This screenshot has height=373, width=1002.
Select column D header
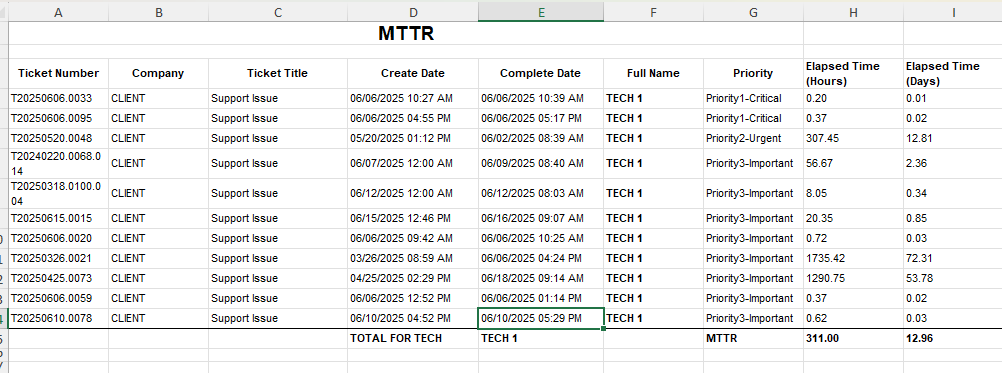413,11
